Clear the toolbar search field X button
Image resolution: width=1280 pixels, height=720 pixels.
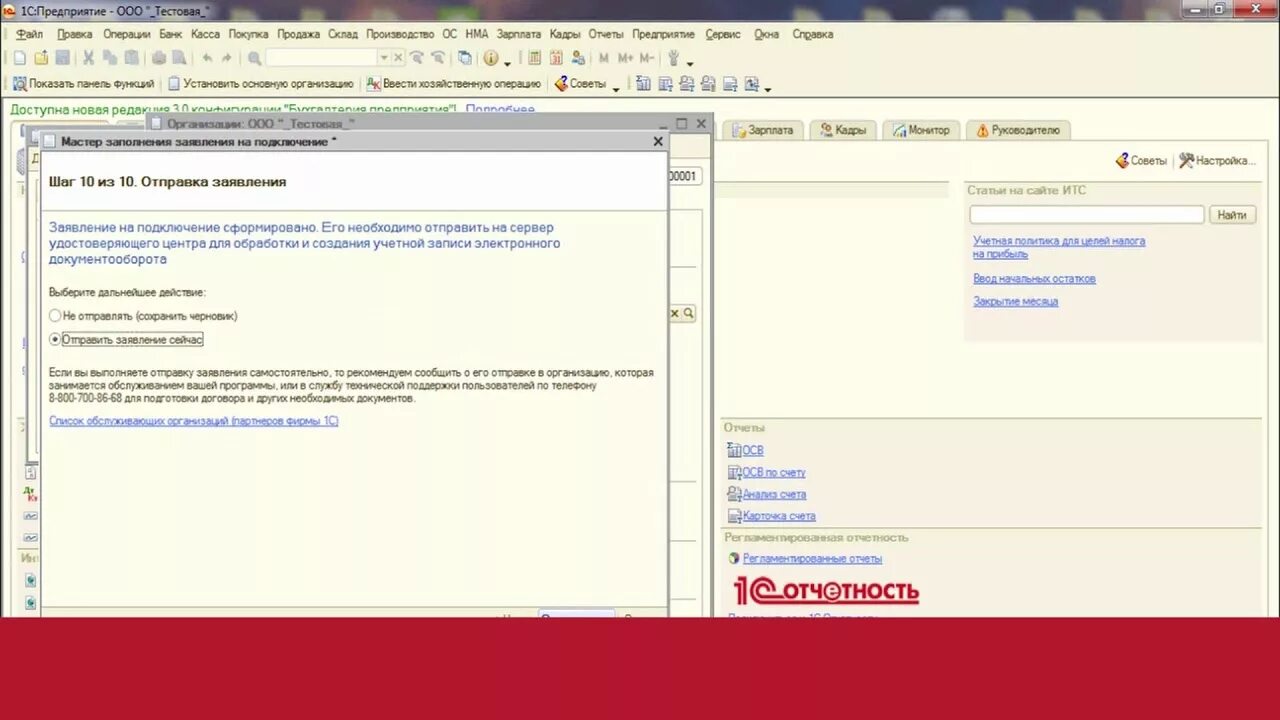(397, 58)
